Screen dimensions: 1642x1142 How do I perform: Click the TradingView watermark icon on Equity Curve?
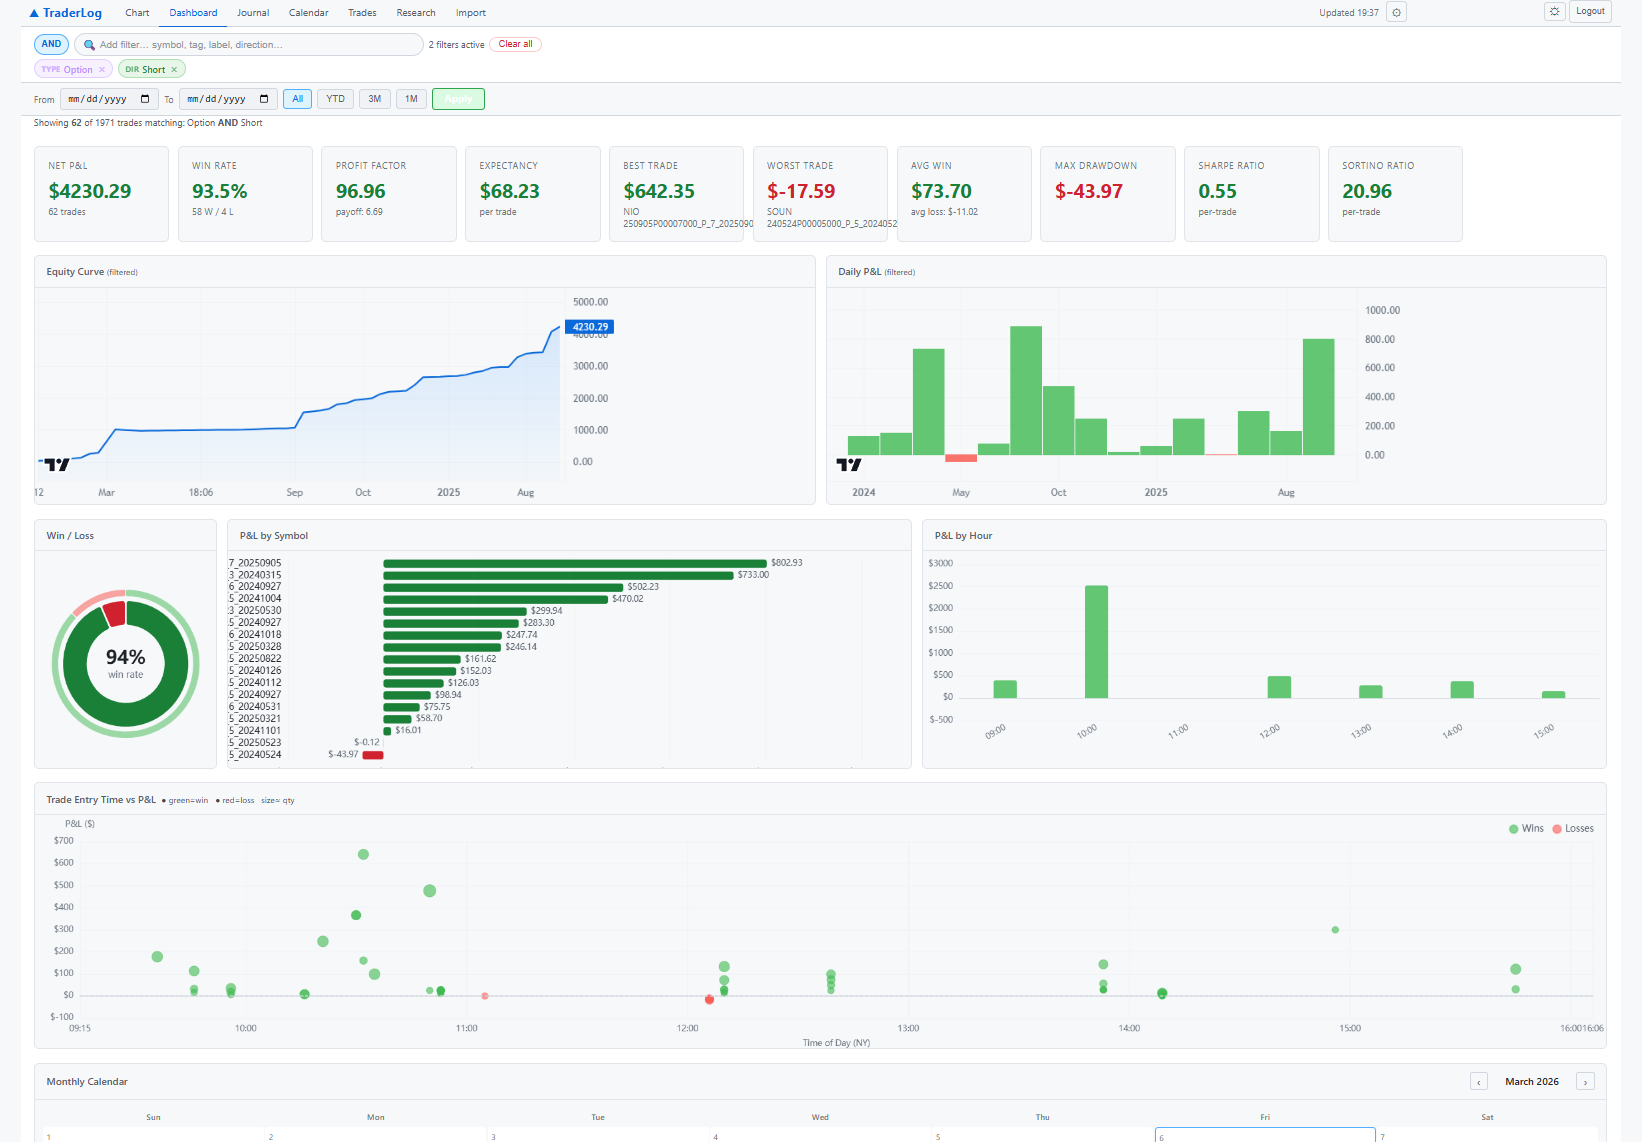(x=57, y=463)
